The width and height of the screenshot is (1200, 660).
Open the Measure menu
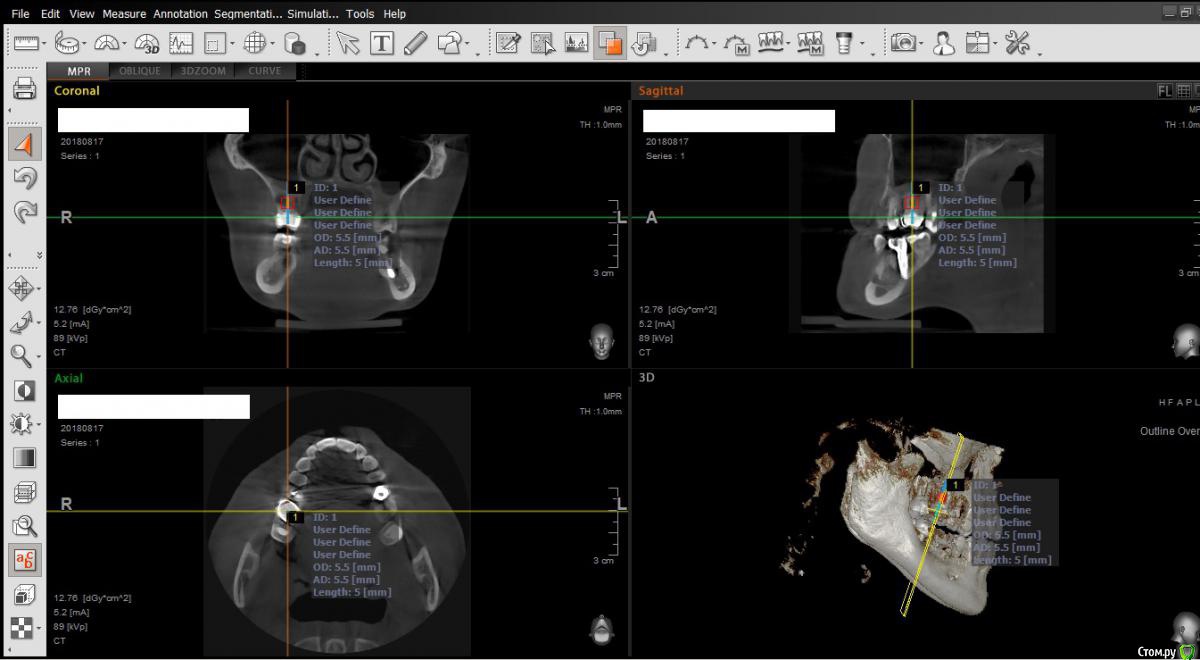tap(124, 14)
